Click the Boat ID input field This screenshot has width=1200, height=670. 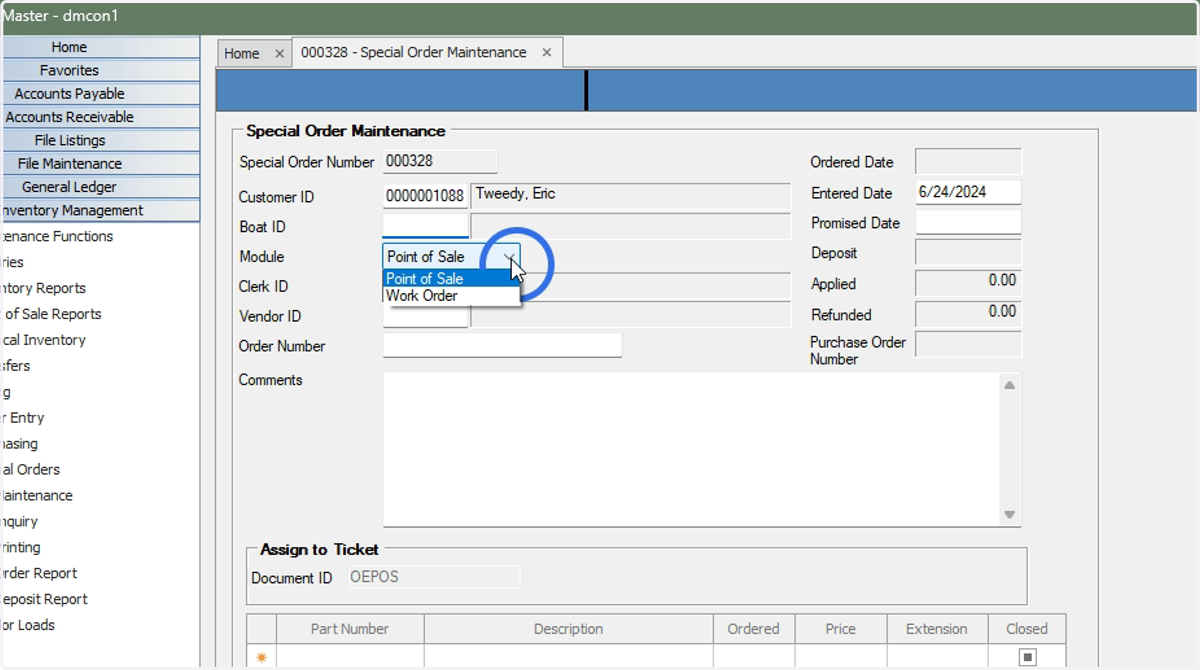(426, 226)
